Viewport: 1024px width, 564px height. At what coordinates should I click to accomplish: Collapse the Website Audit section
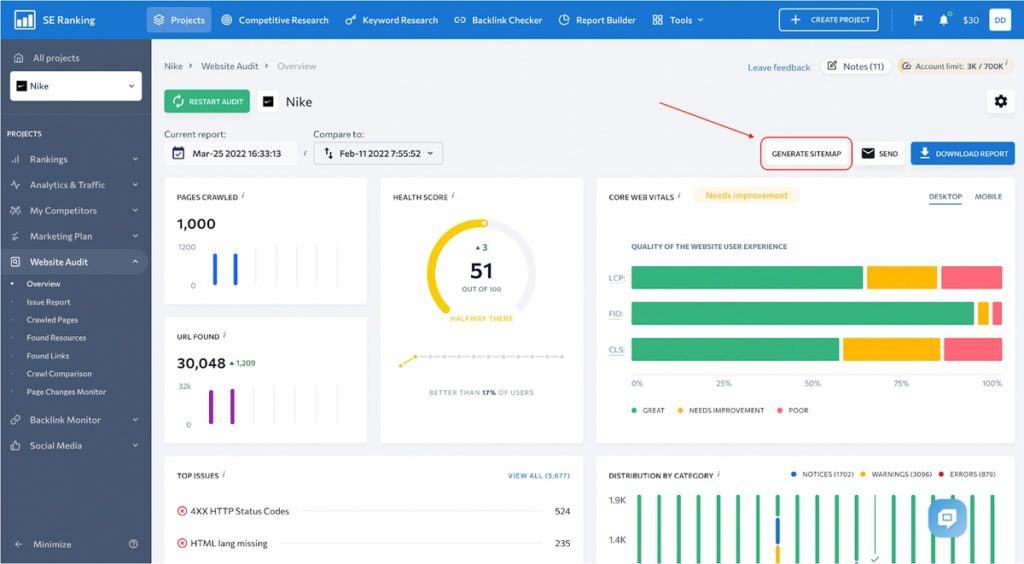pyautogui.click(x=135, y=262)
